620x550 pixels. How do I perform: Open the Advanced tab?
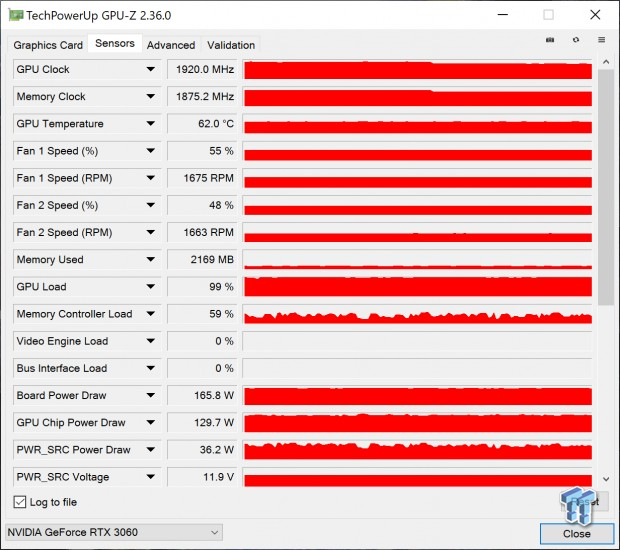click(x=171, y=45)
